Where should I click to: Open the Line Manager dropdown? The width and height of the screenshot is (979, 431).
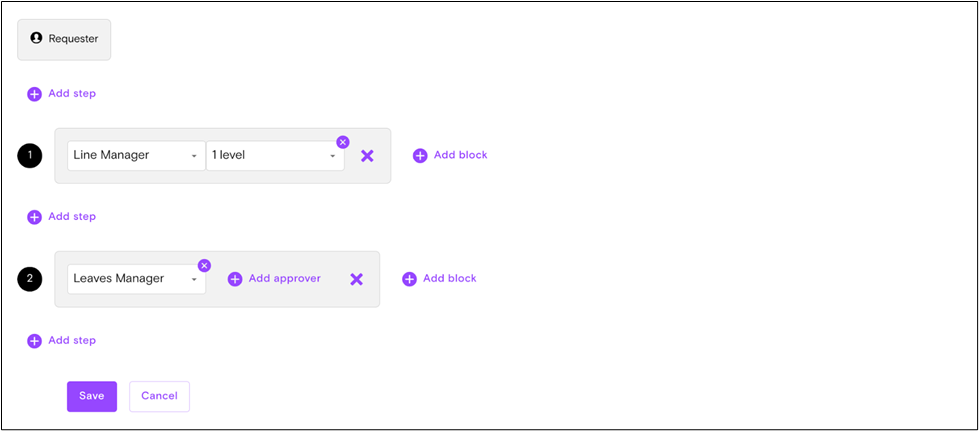136,156
